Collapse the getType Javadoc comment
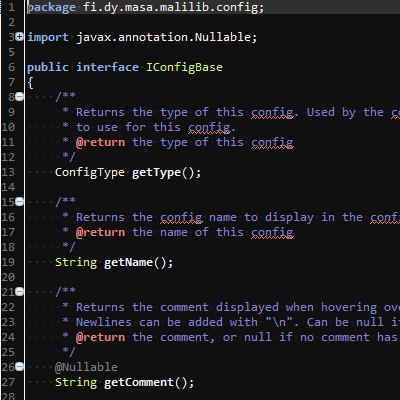Image resolution: width=400 pixels, height=400 pixels. [20, 97]
